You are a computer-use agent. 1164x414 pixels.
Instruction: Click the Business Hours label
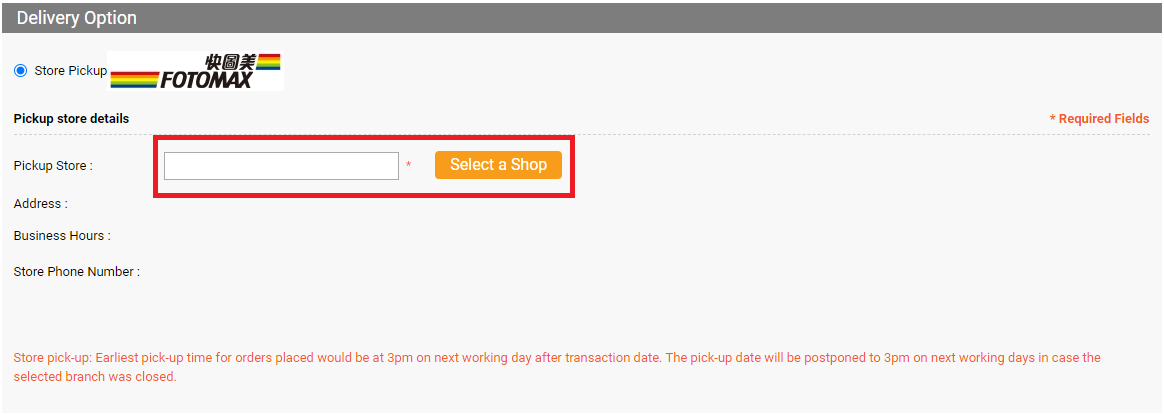pos(62,236)
